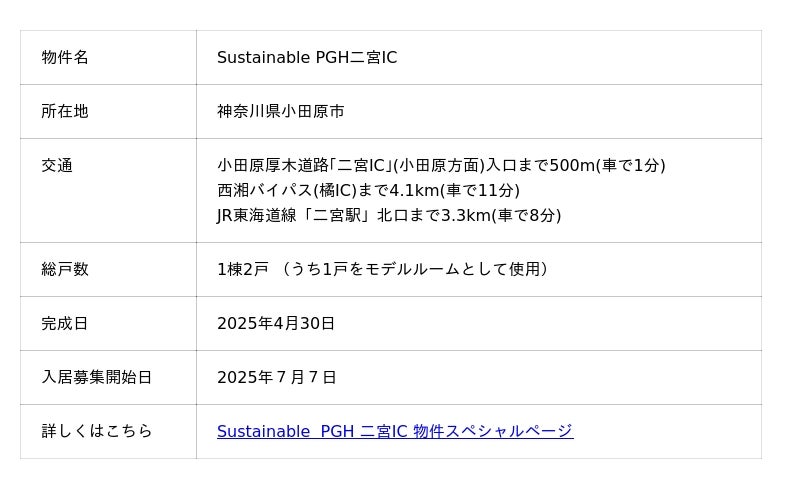Viewport: 800px width, 489px height.
Task: Select the 神奈川県小田原市 address text
Action: (x=280, y=112)
